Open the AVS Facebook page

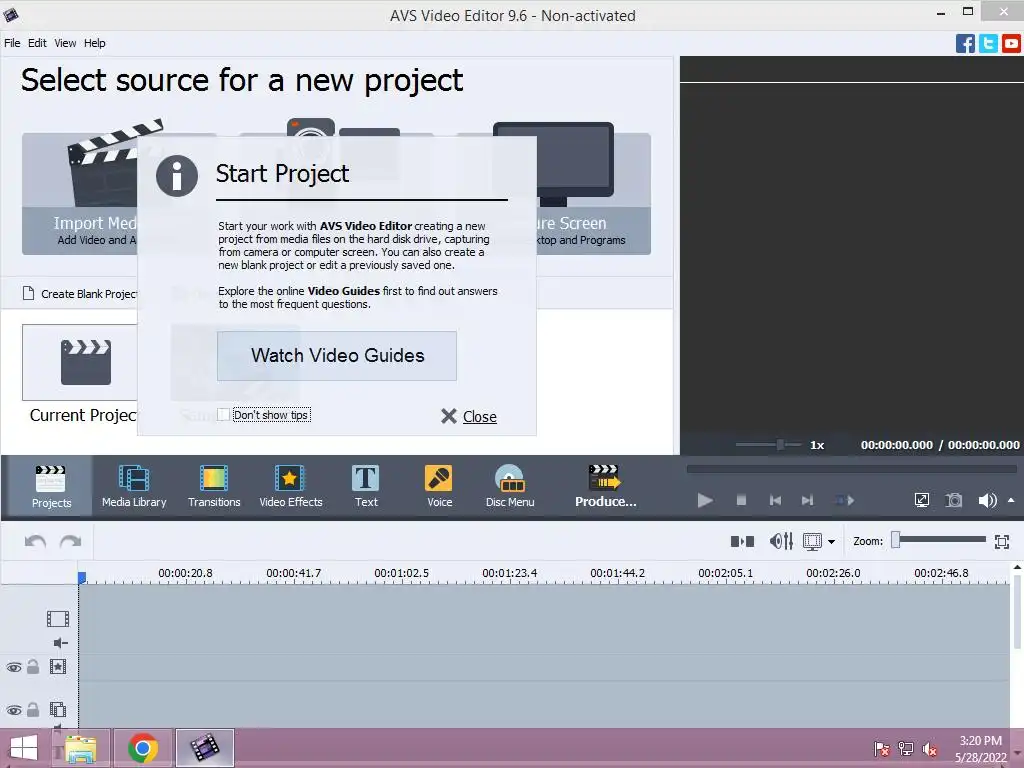965,44
